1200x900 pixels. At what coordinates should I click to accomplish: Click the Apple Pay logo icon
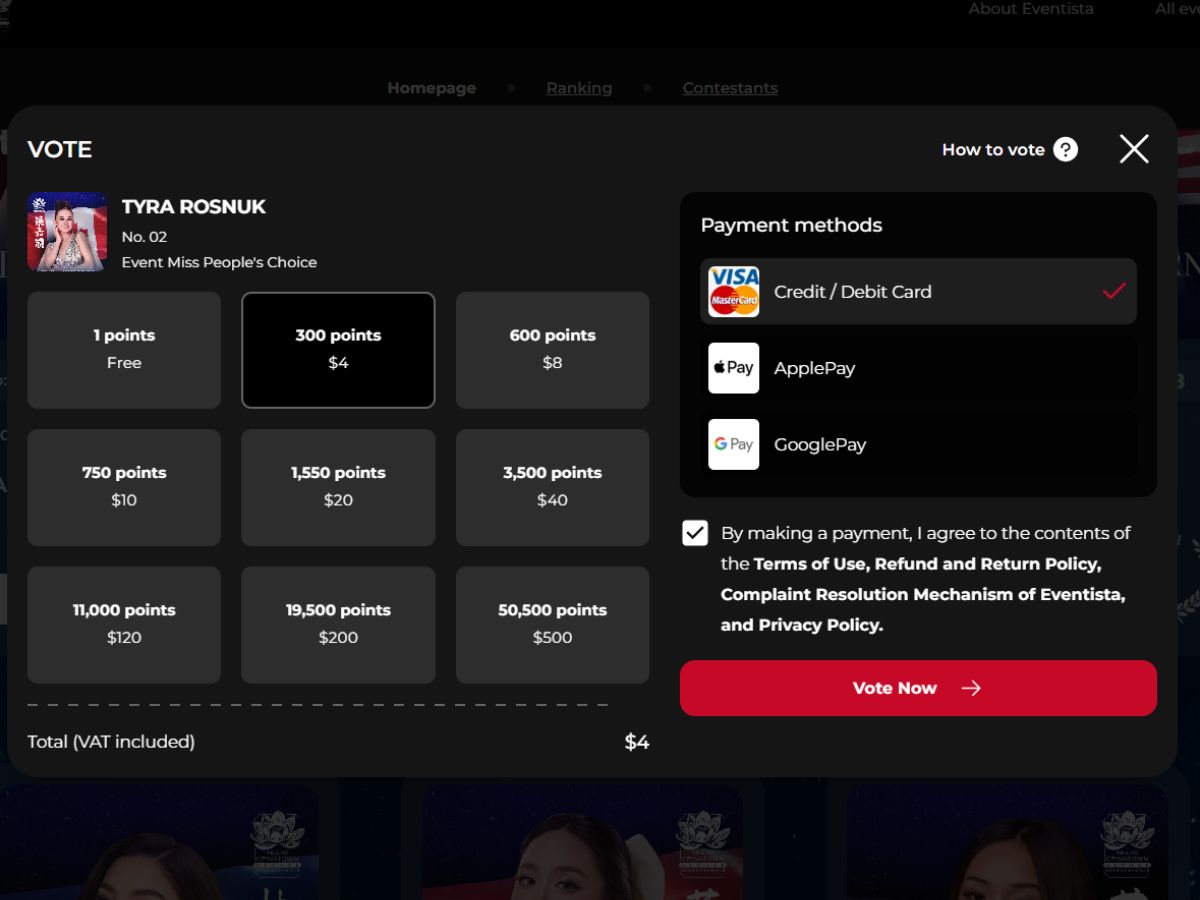click(x=734, y=368)
